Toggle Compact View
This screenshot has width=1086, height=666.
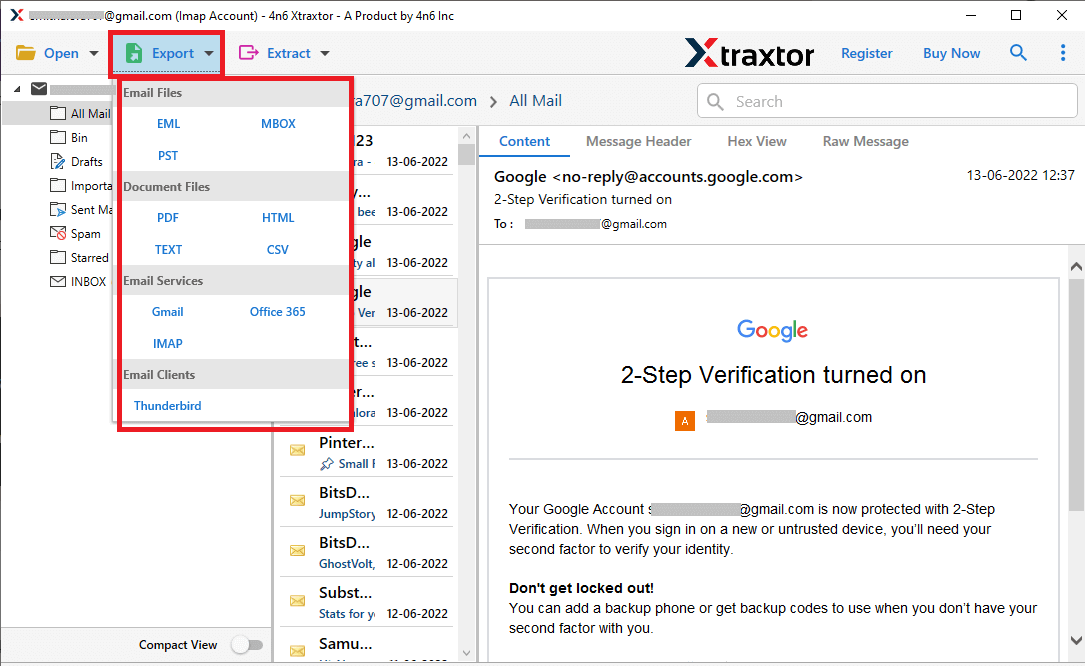click(247, 645)
